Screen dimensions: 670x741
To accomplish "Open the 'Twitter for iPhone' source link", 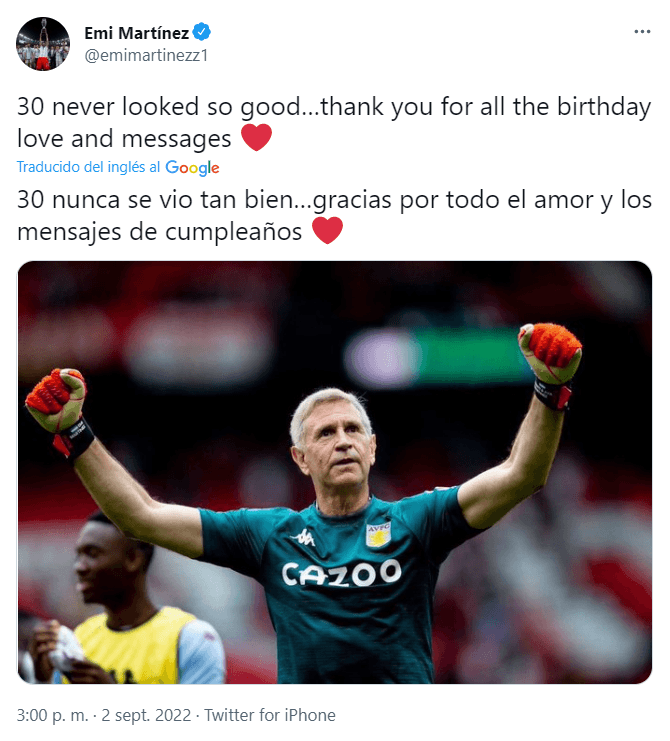I will [x=270, y=715].
